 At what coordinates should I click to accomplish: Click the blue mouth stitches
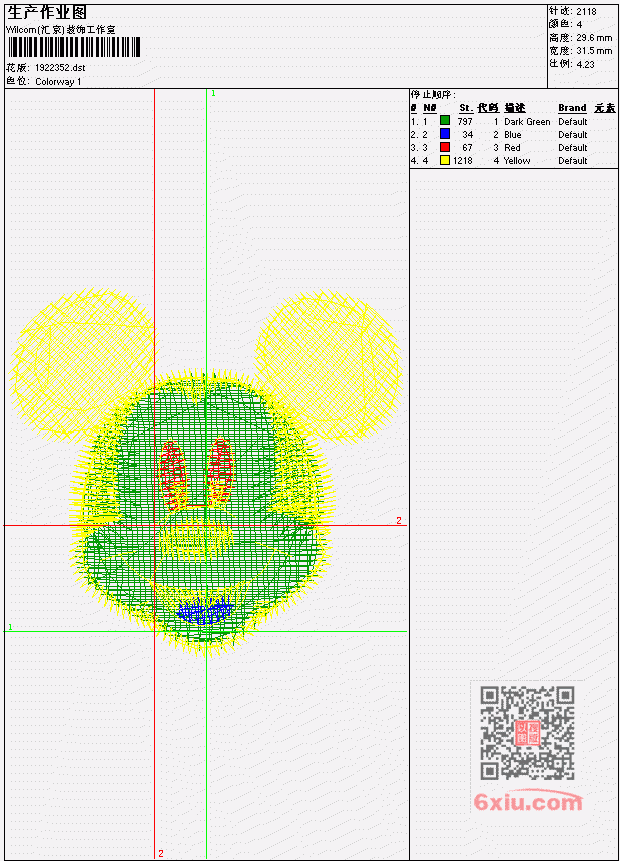click(205, 611)
